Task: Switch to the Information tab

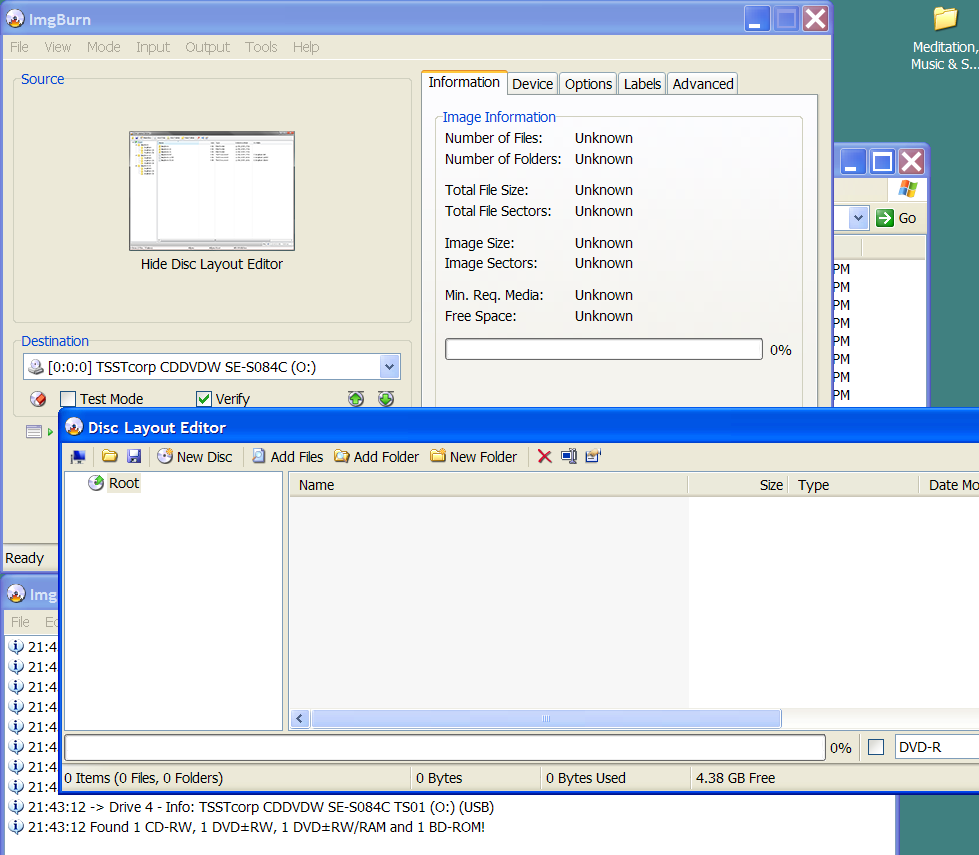Action: 464,82
